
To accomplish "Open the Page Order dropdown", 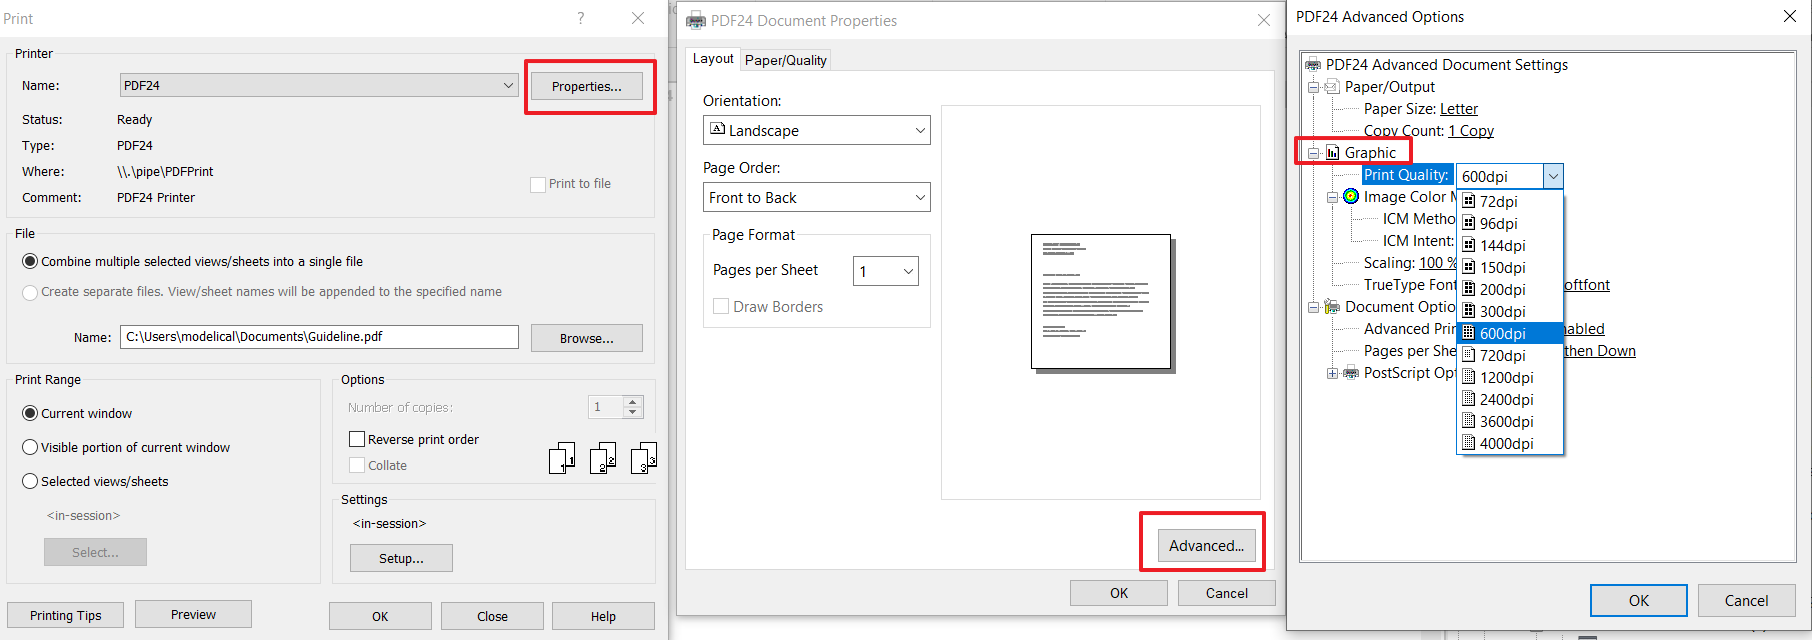I will coord(817,197).
